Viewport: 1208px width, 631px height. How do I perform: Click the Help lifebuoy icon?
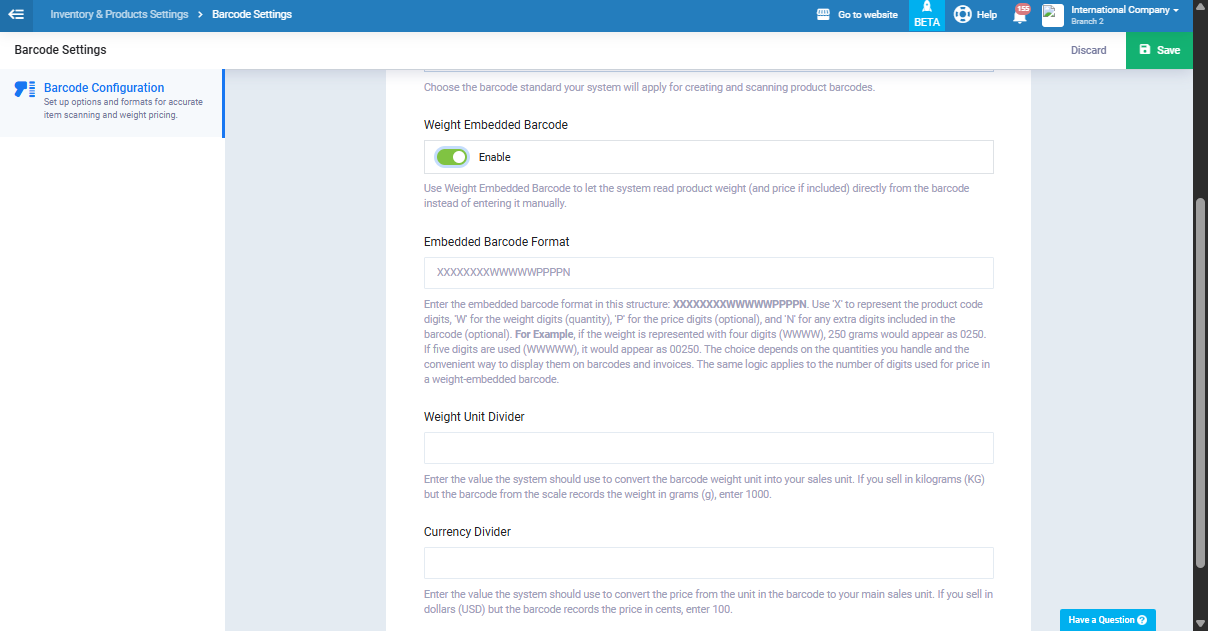[x=962, y=15]
